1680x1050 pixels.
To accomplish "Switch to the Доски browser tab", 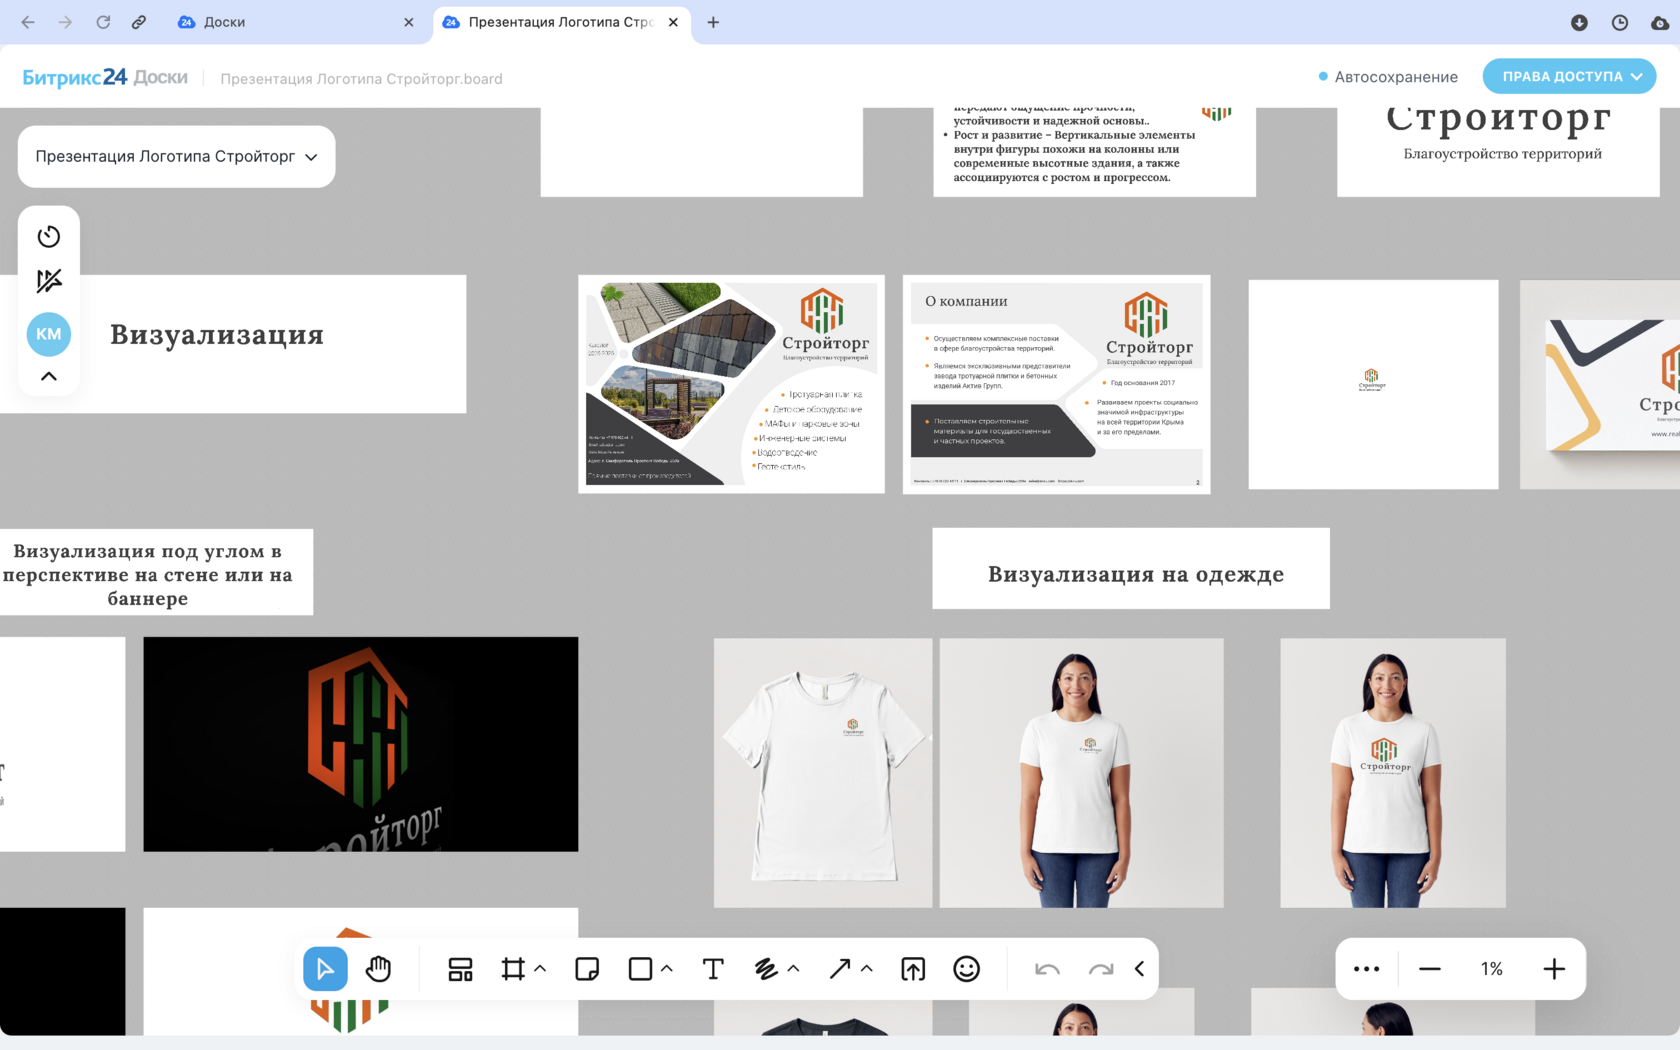I will coord(225,22).
